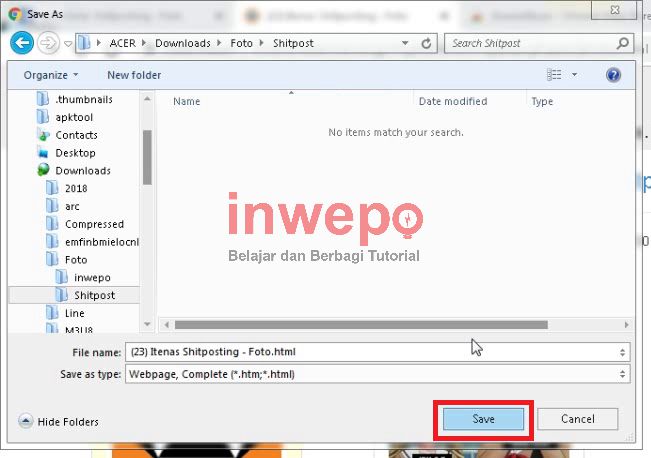This screenshot has height=458, width=651.
Task: Click the Contacts icon in tree
Action: pyautogui.click(x=43, y=135)
